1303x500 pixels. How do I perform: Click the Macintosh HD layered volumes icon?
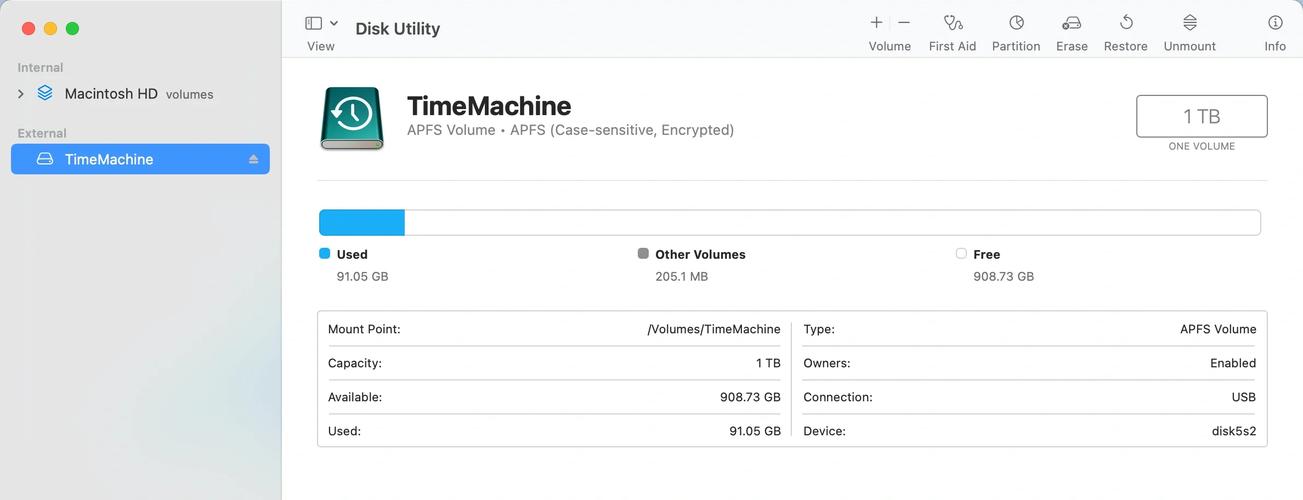pos(45,93)
